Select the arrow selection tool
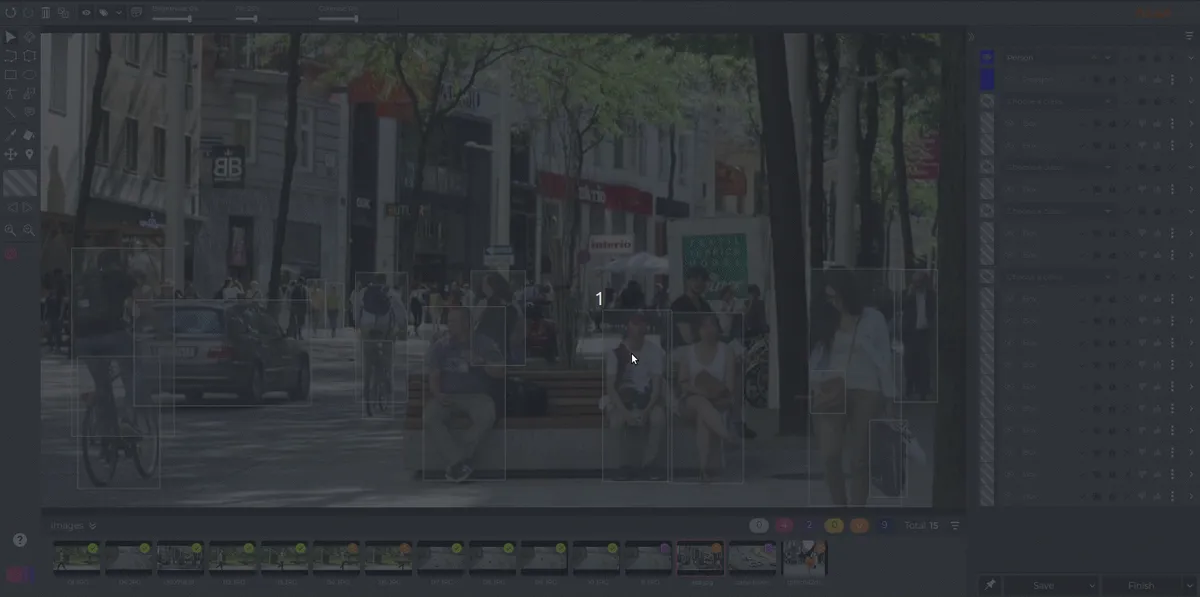The width and height of the screenshot is (1200, 597). coord(11,37)
